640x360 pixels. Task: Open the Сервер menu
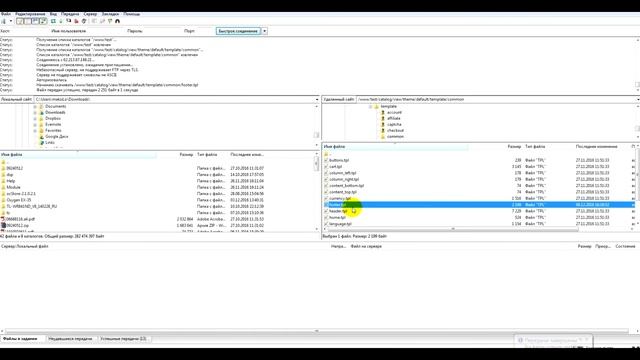[x=90, y=14]
